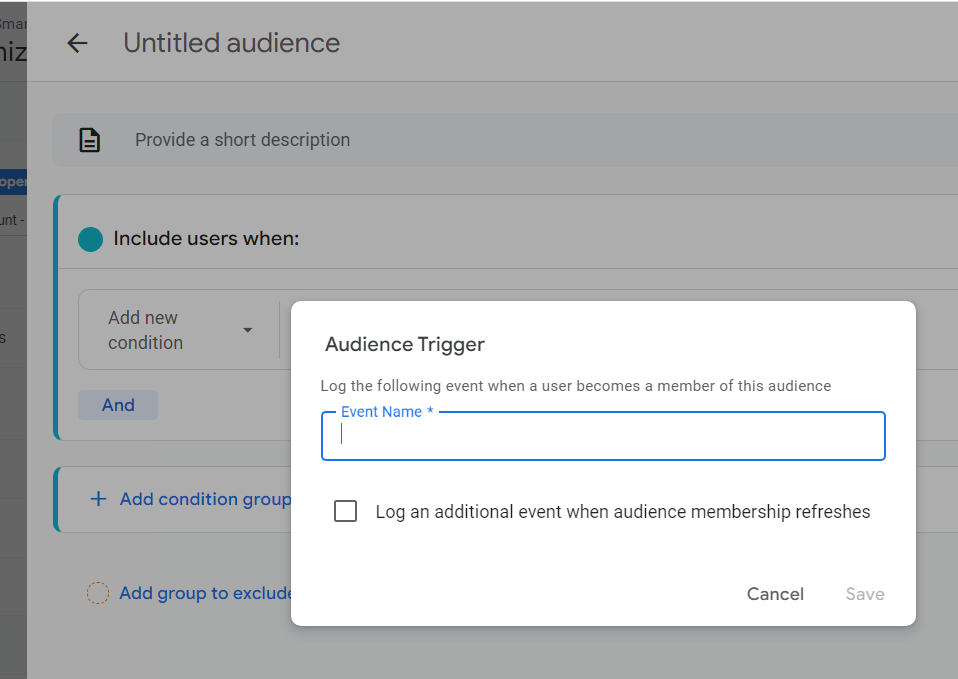Open the Add new condition dropdown
This screenshot has height=679, width=958.
click(179, 330)
